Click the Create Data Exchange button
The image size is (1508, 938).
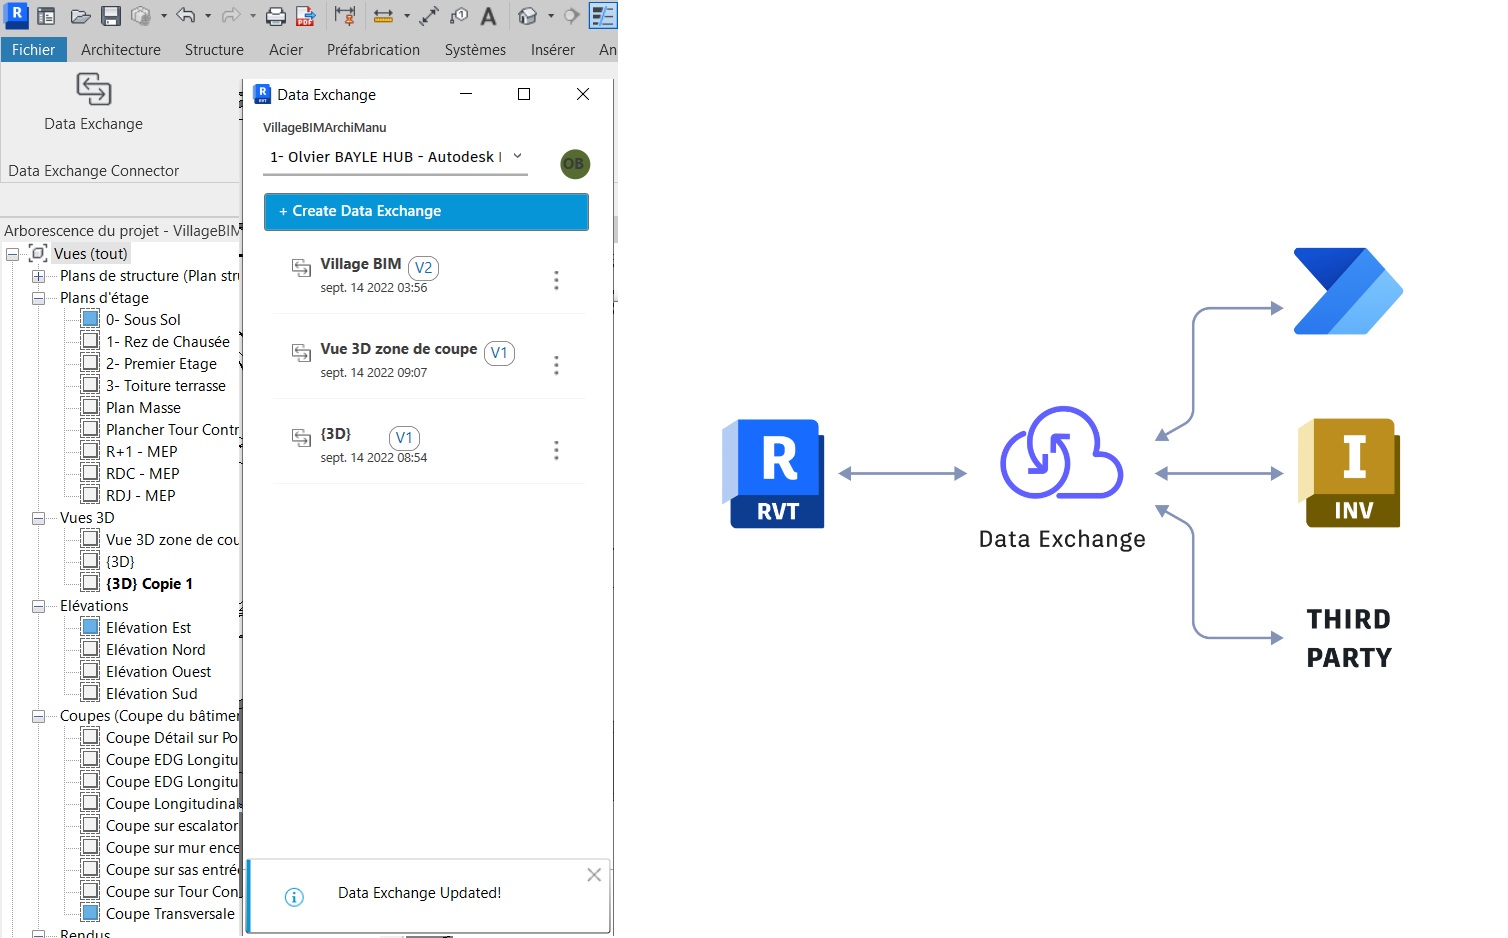426,211
